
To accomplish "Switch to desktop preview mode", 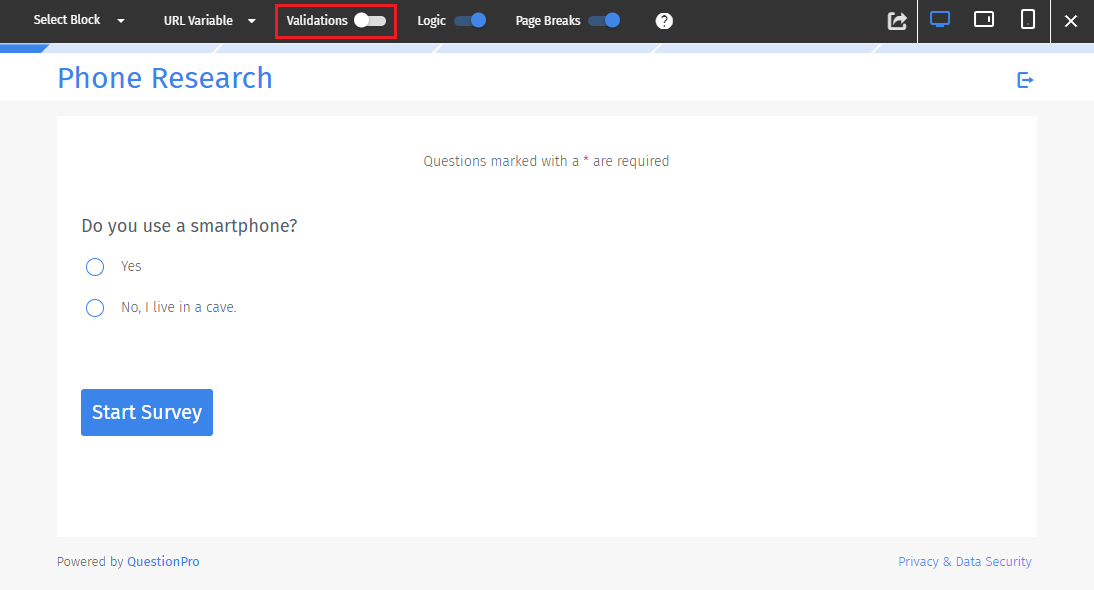I will click(x=939, y=20).
